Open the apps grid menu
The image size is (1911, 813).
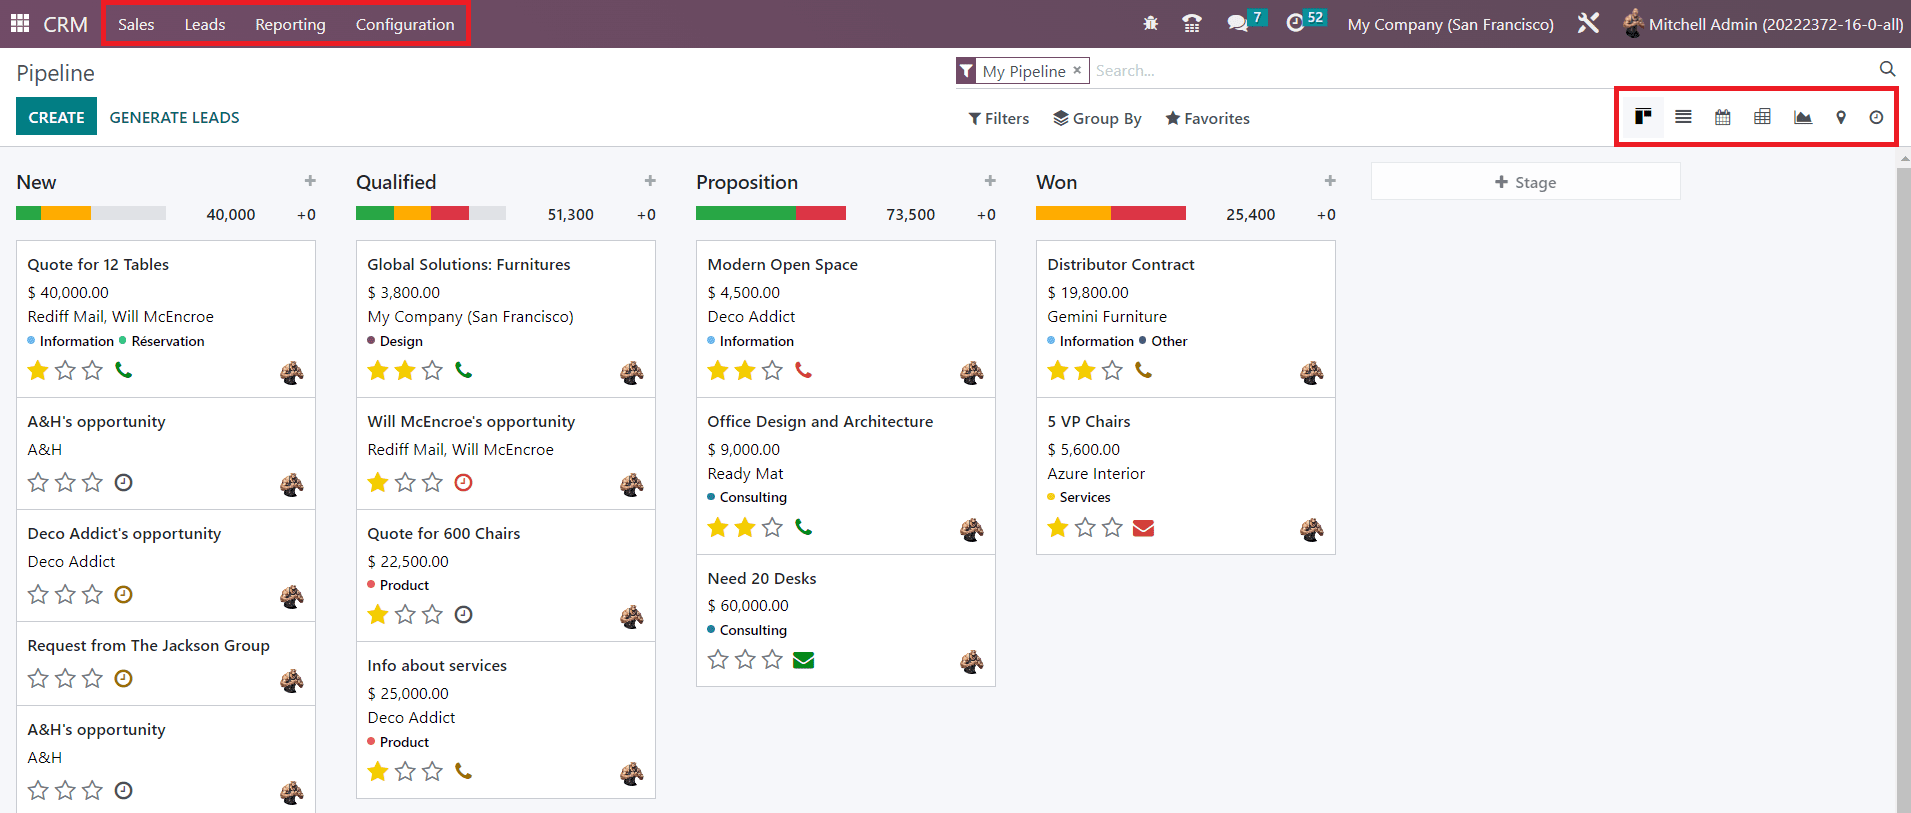coord(20,23)
